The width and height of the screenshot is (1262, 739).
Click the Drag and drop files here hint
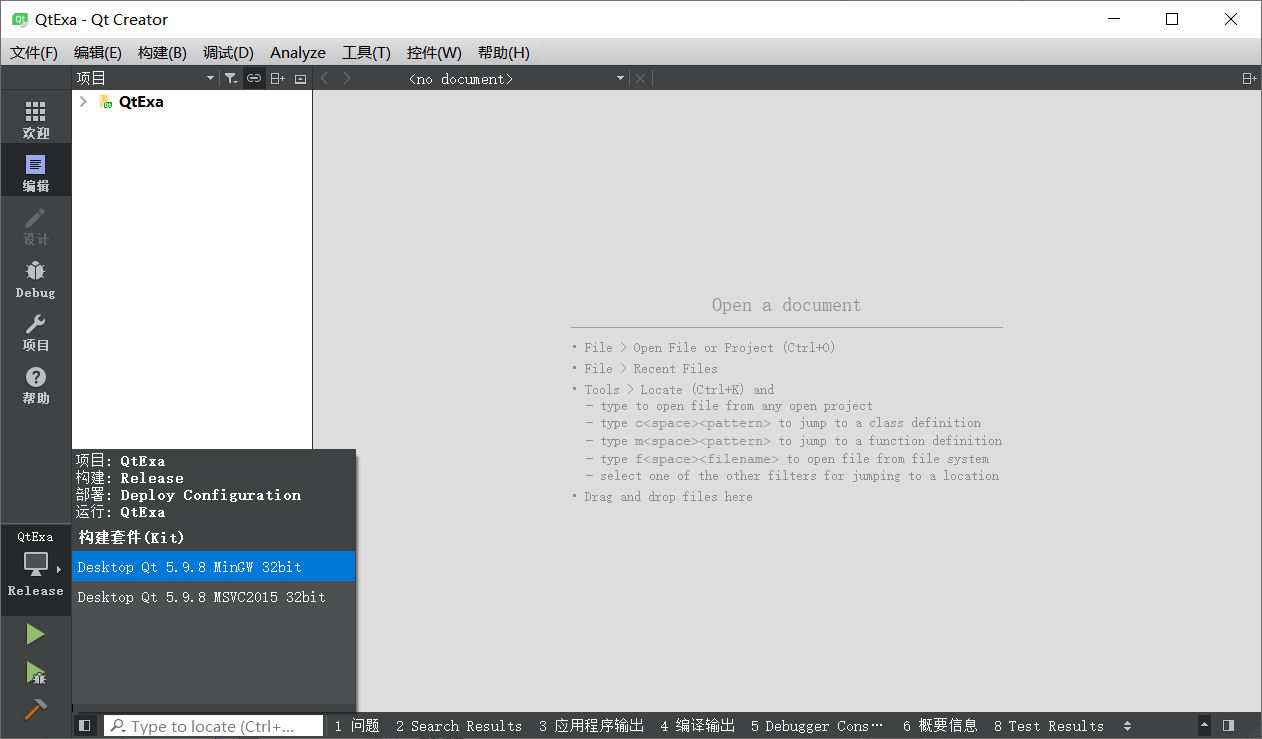click(668, 497)
